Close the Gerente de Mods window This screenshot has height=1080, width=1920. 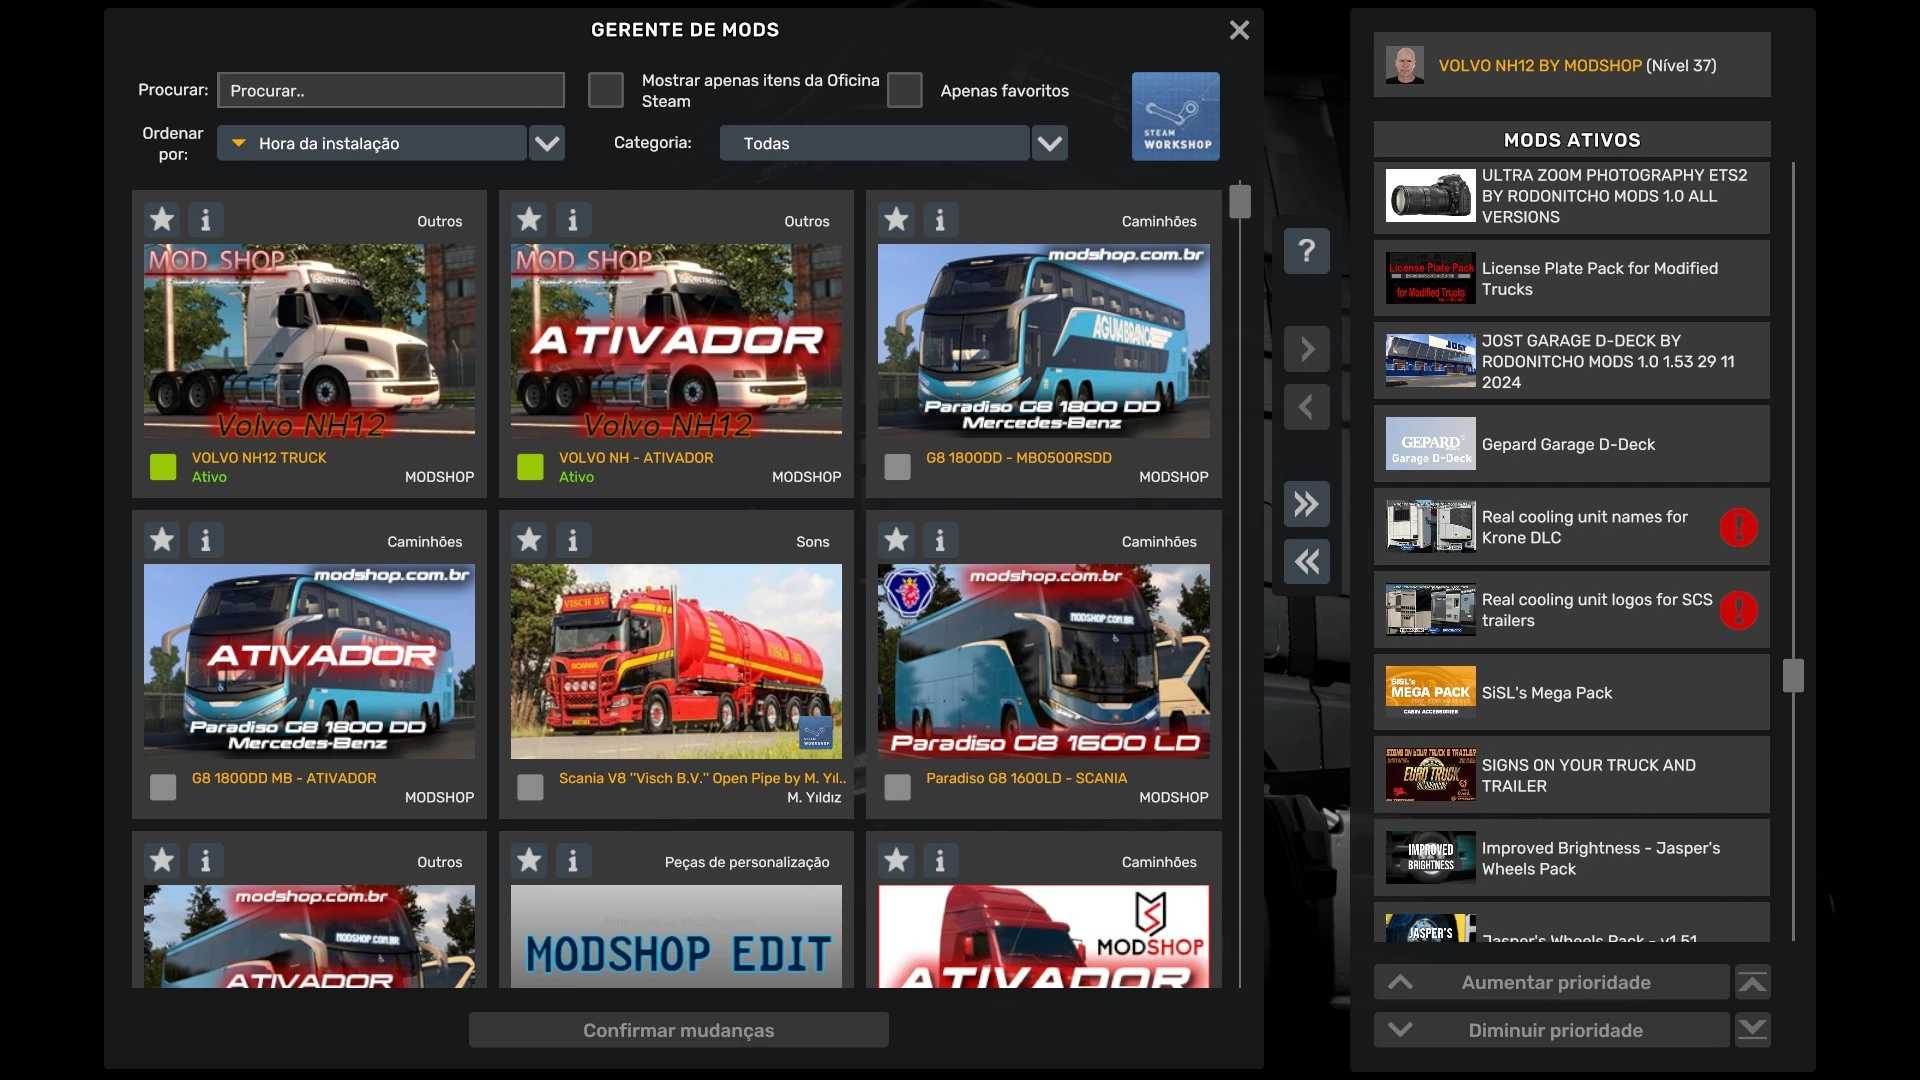(1239, 30)
